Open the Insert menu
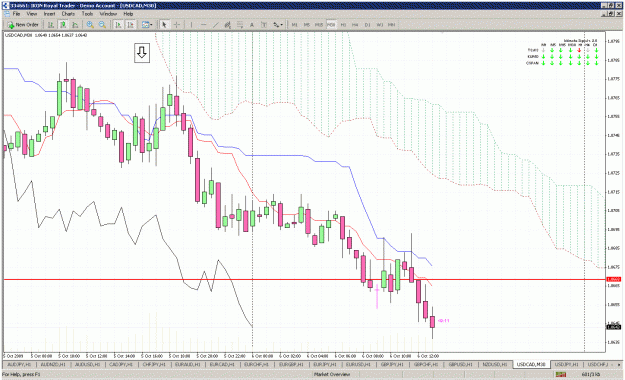Screen dimensions: 625x380 tap(49, 14)
